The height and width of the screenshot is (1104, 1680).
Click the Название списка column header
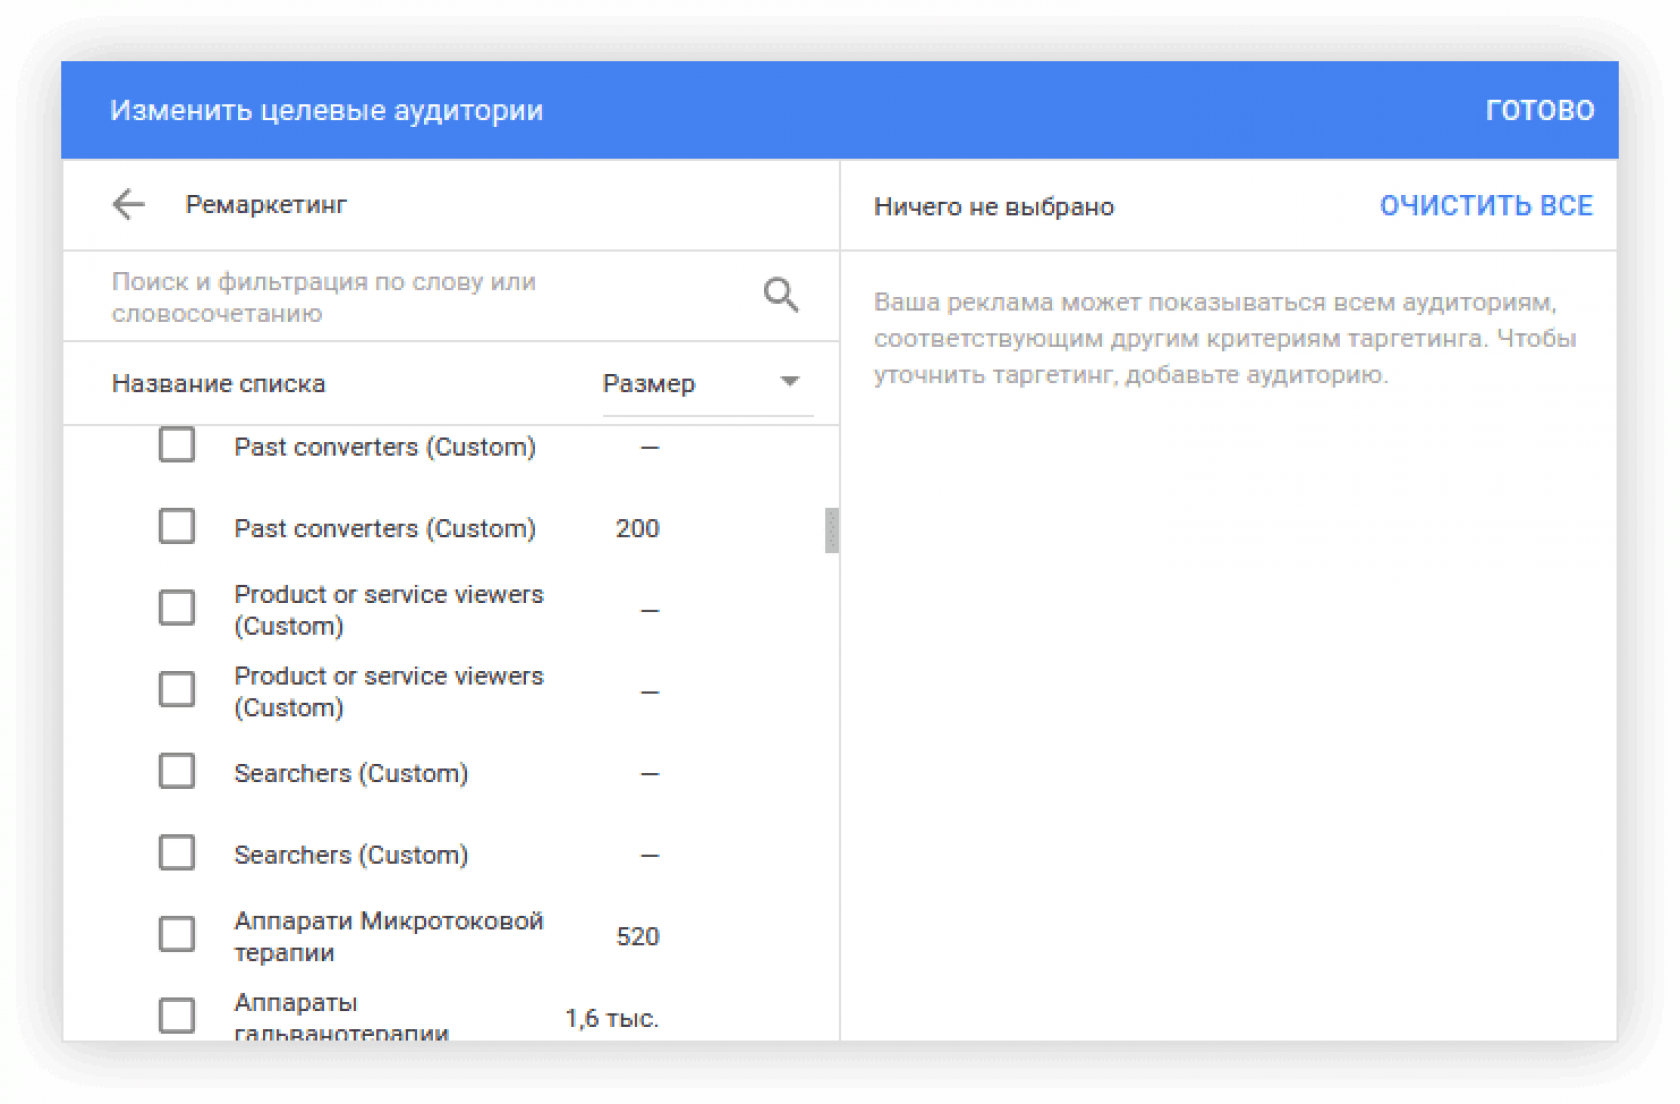tap(218, 384)
